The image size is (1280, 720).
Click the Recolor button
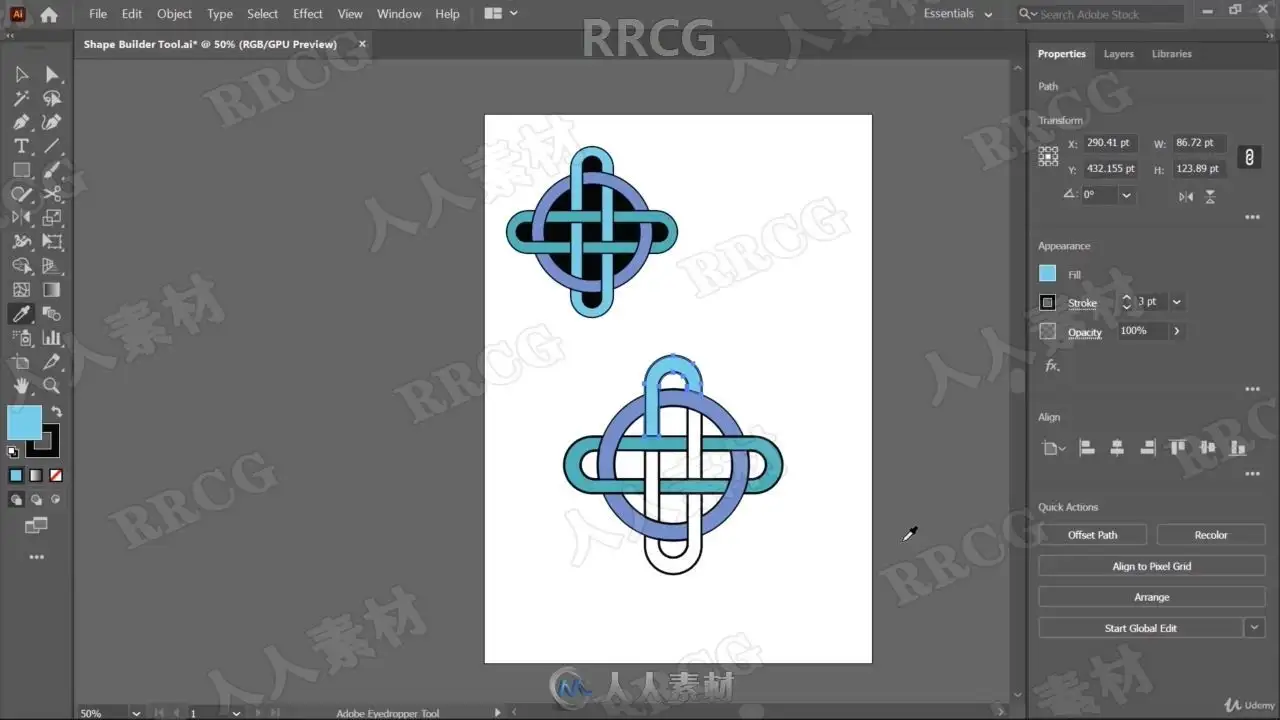1211,535
